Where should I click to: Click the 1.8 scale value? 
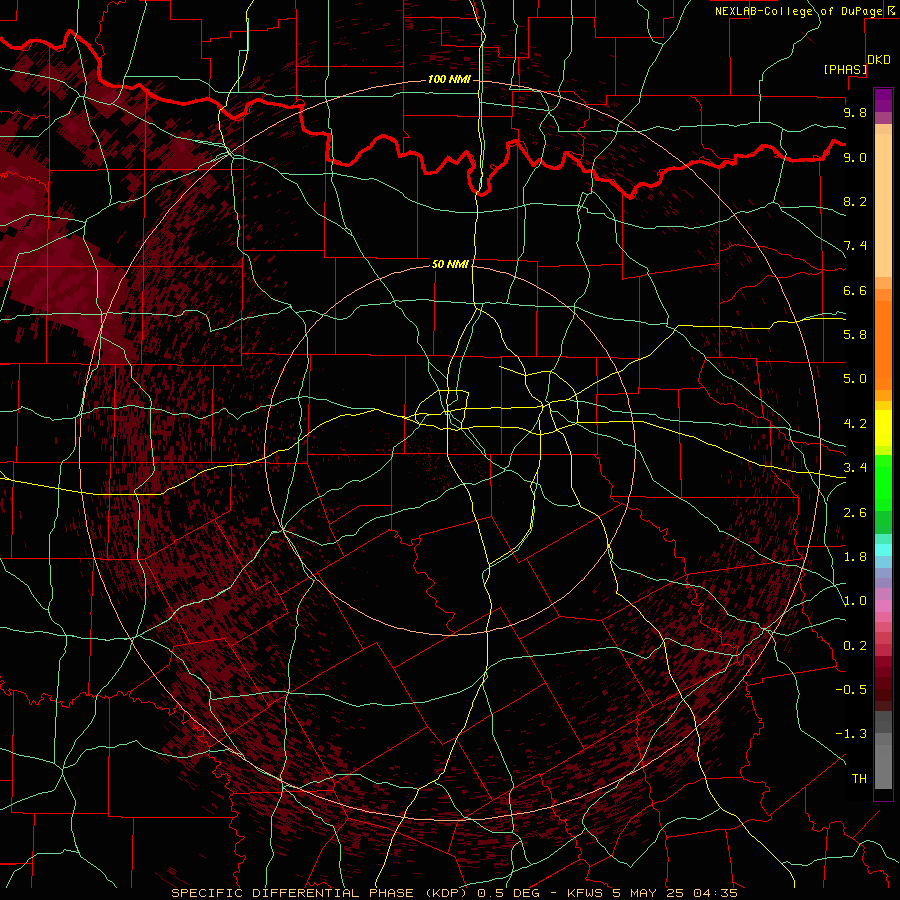855,557
